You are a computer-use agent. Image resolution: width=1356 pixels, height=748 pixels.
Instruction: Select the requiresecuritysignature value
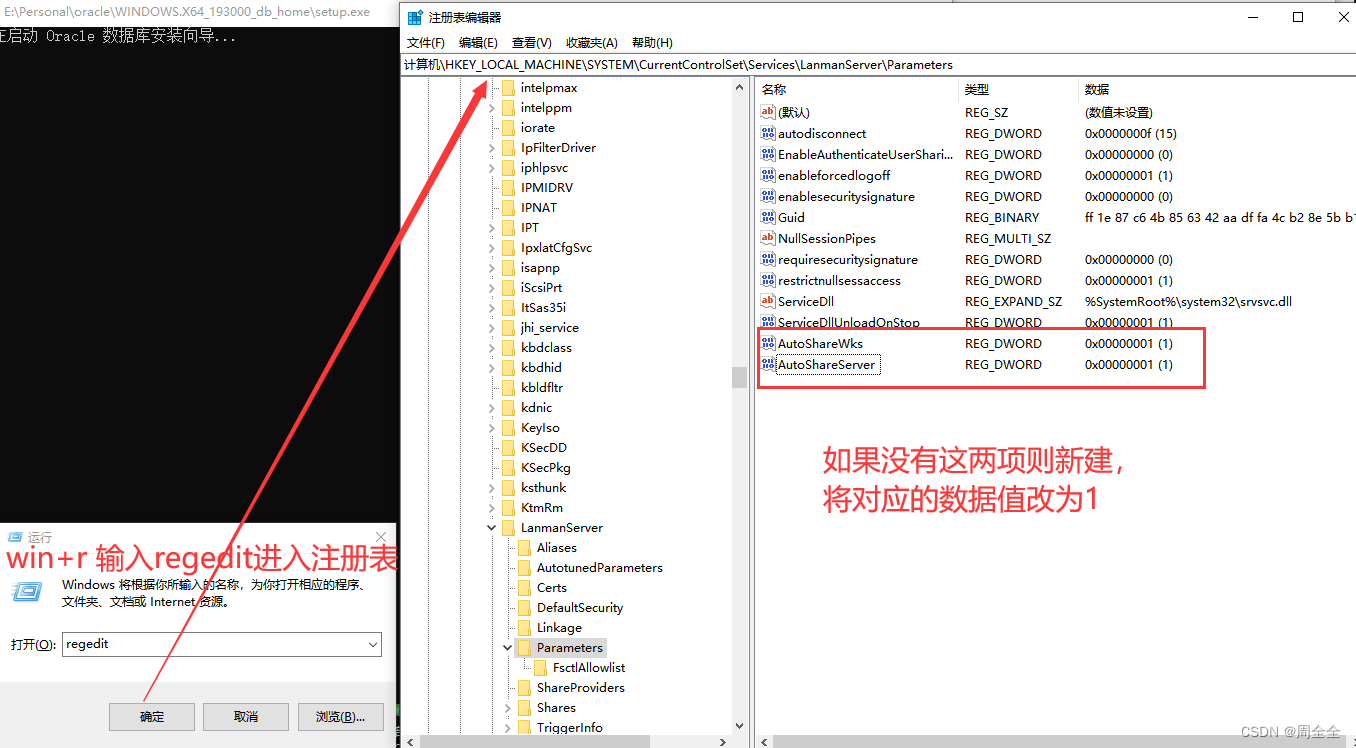(848, 260)
